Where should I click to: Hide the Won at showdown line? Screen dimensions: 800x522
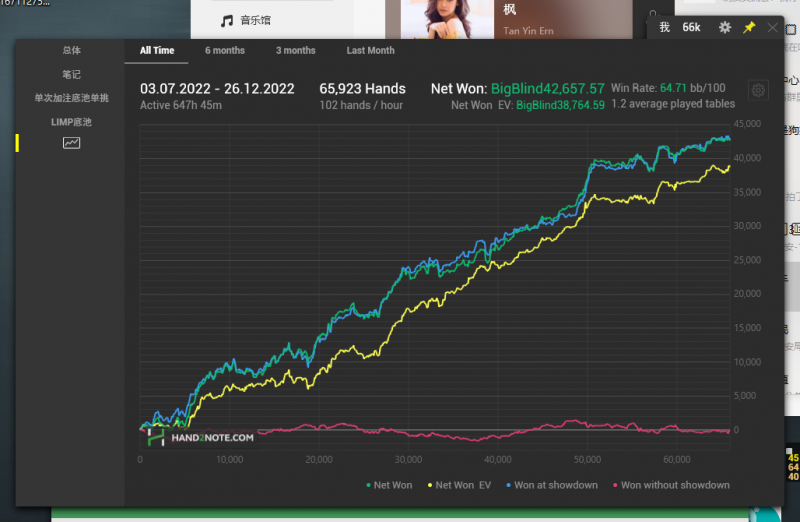tap(551, 485)
